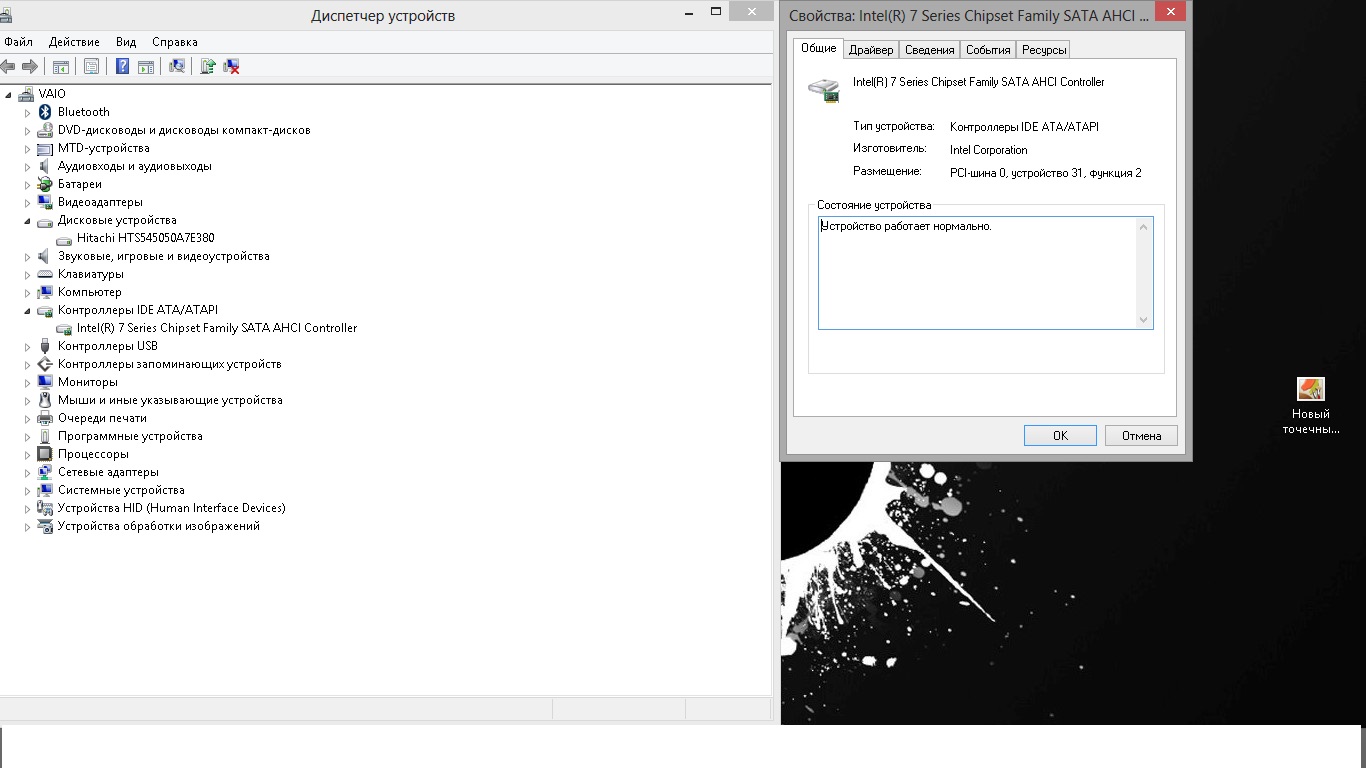Expand the Bluetooth device category
Viewport: 1366px width, 768px height.
click(x=28, y=113)
